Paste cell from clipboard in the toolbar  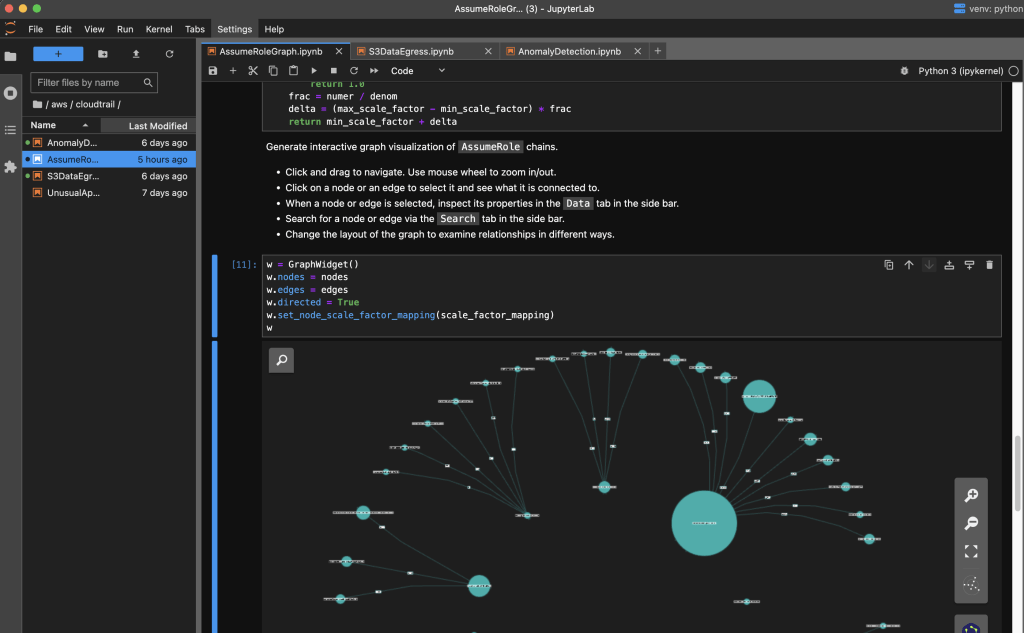coord(293,71)
